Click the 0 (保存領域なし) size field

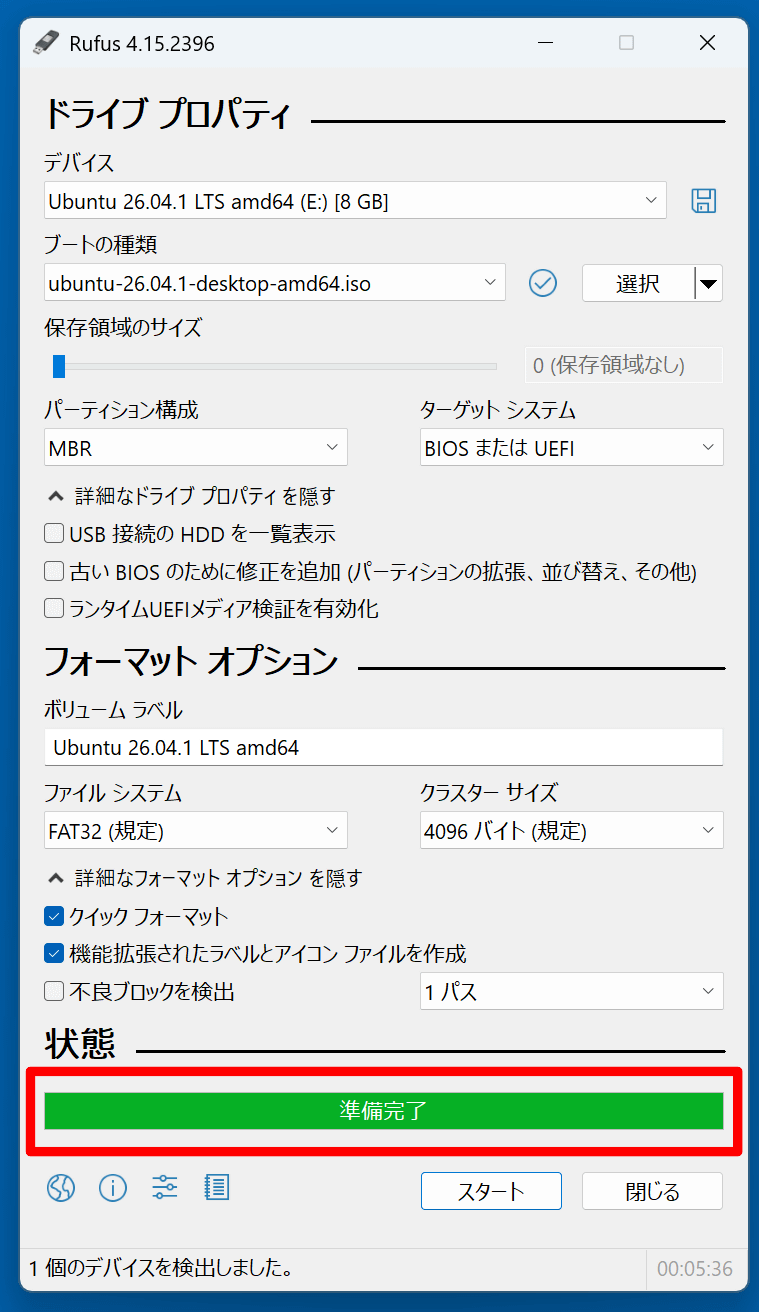coord(624,366)
